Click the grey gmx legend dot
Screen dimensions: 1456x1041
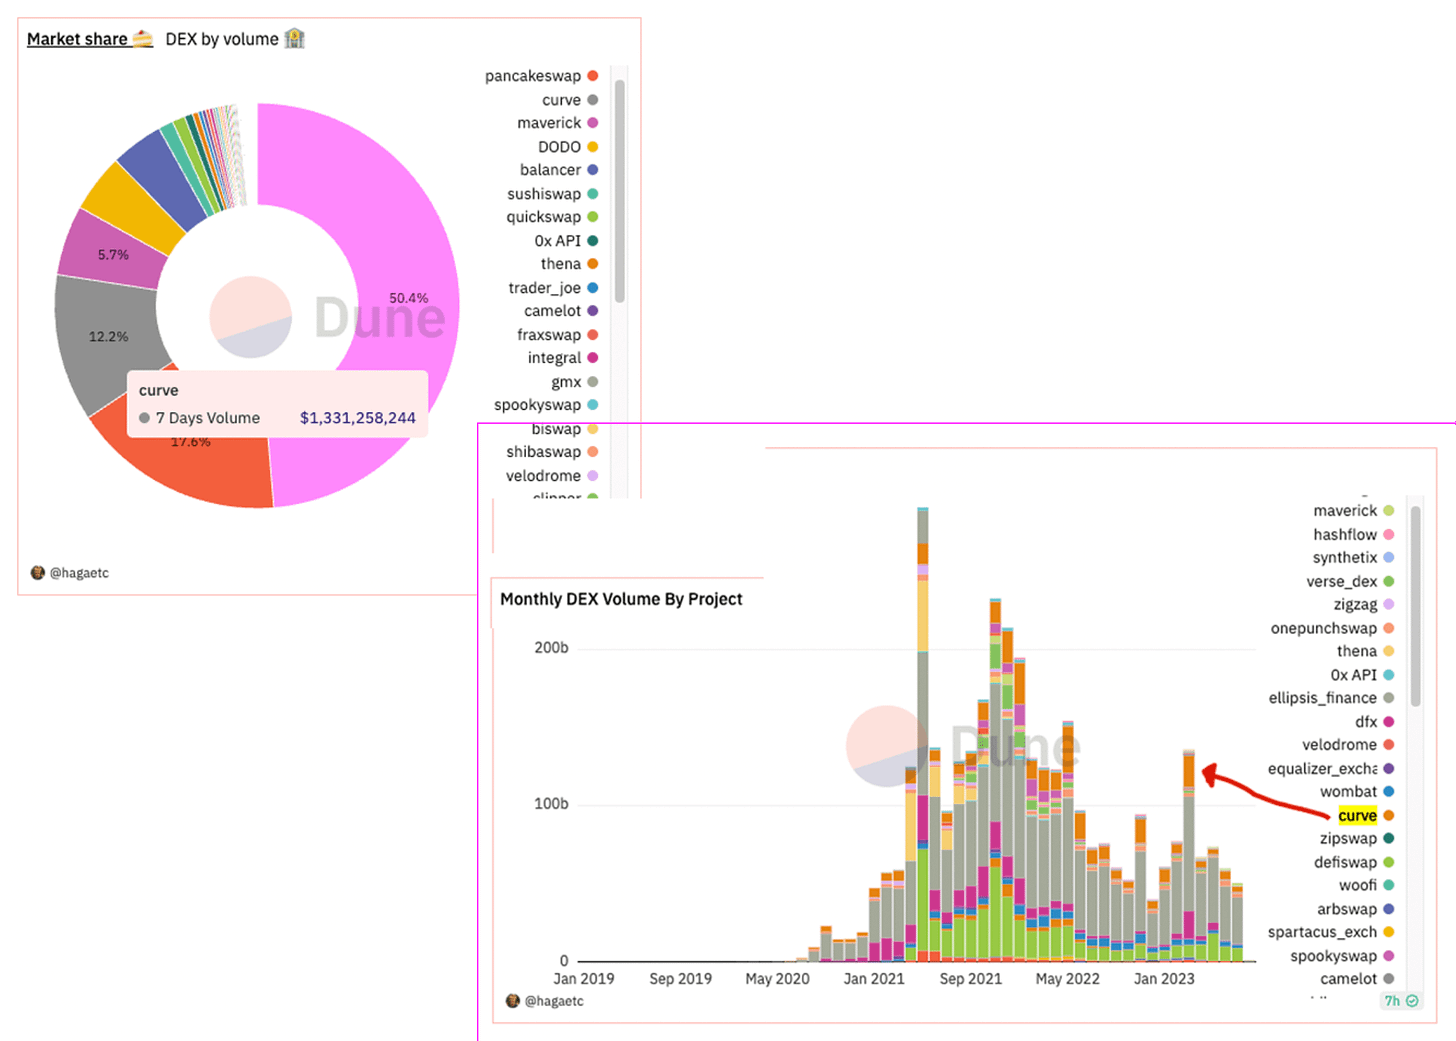[x=593, y=382]
